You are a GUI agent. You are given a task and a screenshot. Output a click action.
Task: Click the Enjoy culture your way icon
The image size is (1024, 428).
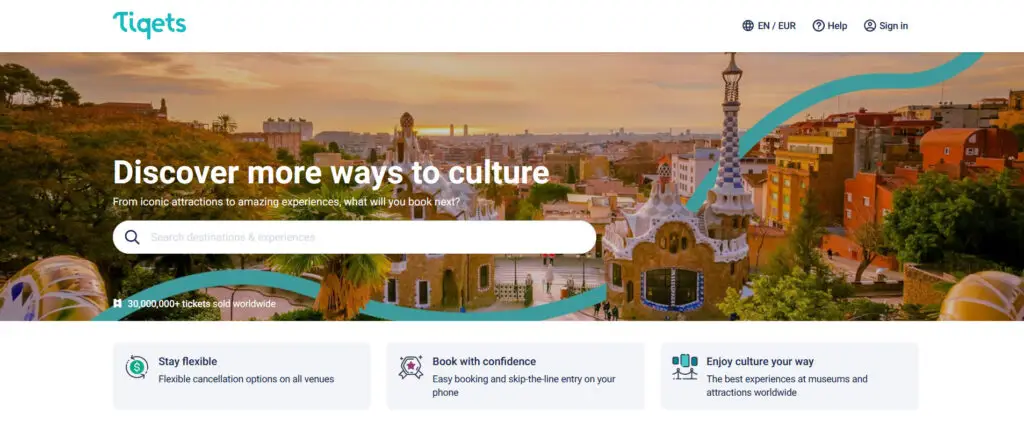[x=684, y=367]
